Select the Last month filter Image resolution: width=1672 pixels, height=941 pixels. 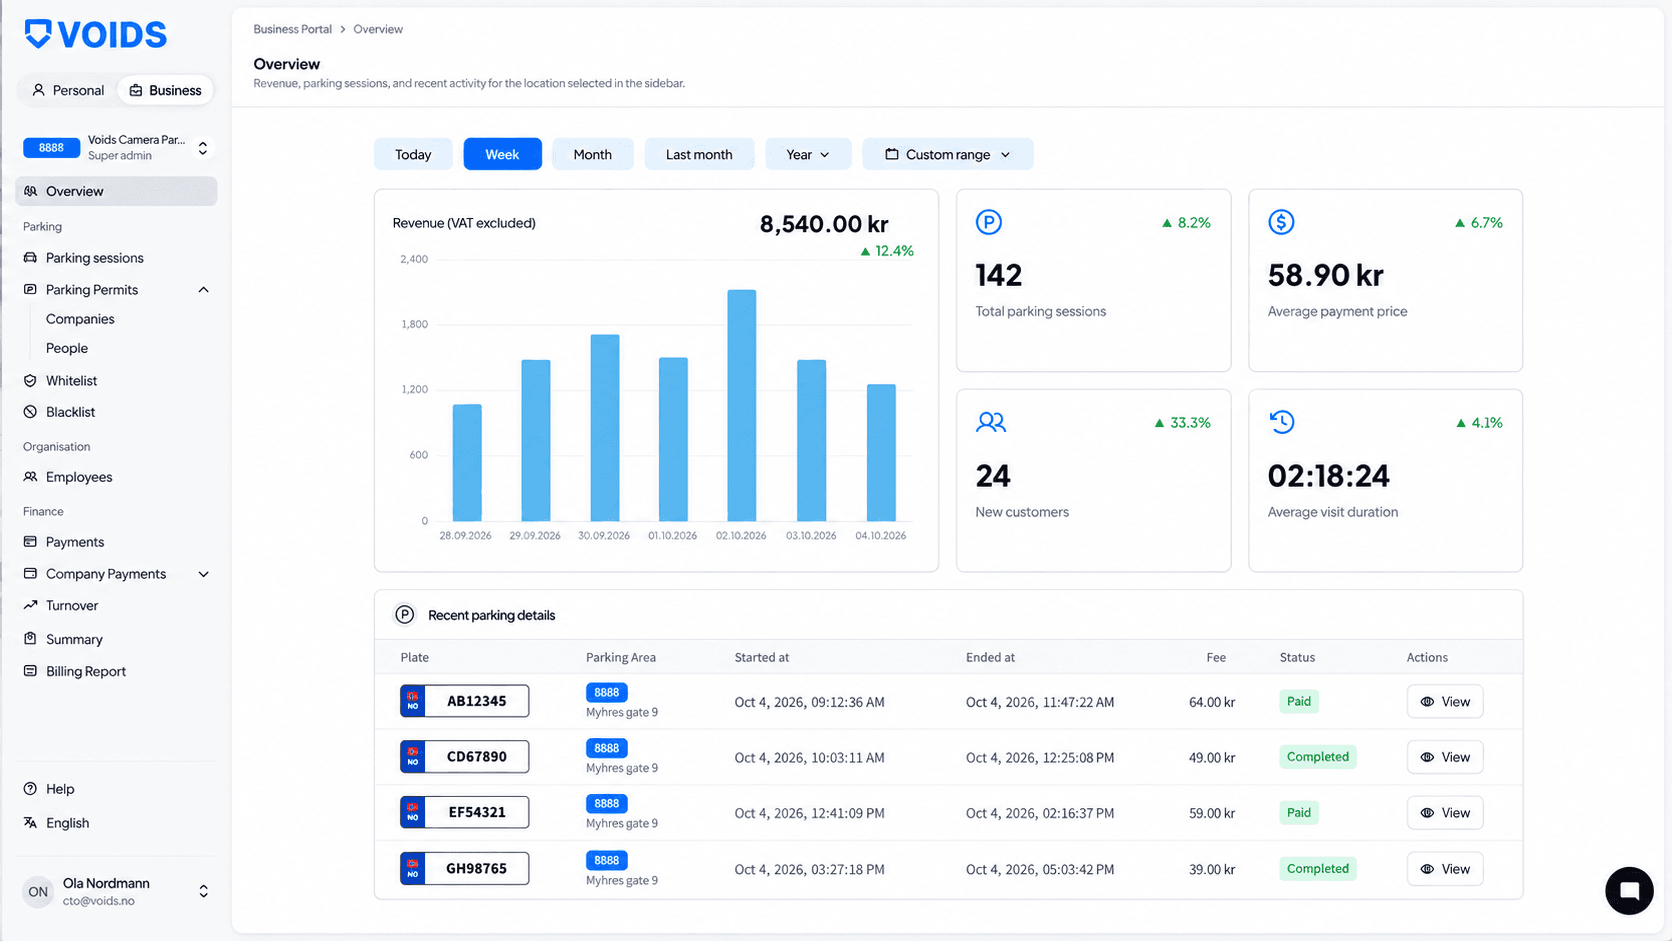click(699, 154)
